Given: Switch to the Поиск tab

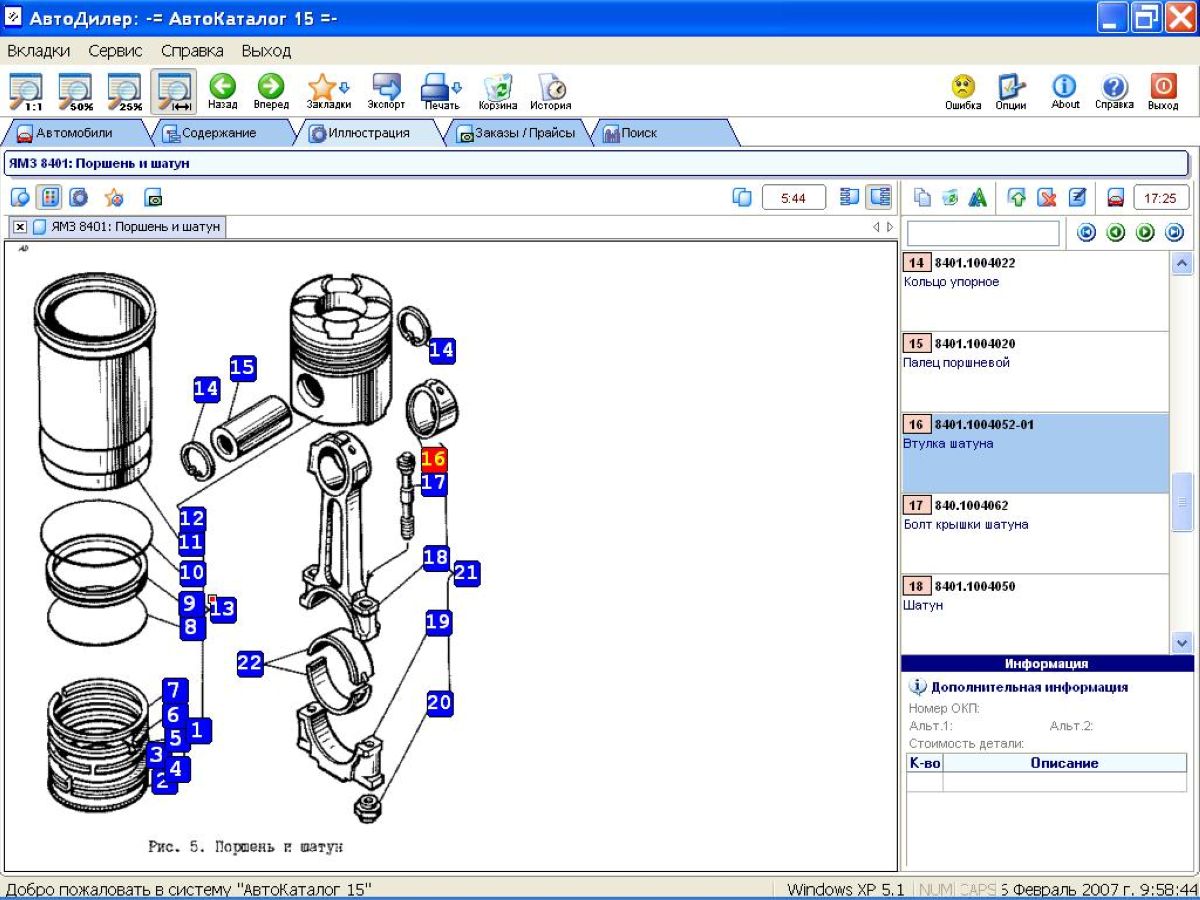Looking at the screenshot, I should (664, 133).
